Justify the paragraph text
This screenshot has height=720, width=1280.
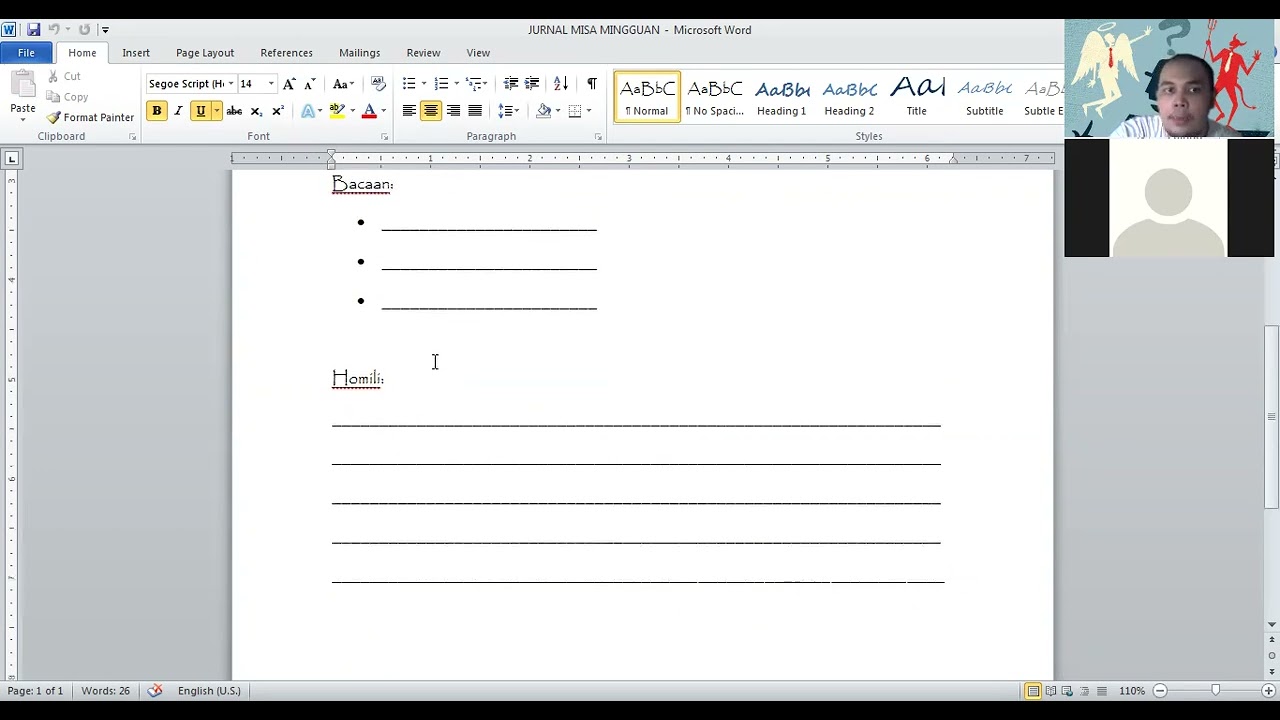pyautogui.click(x=475, y=111)
